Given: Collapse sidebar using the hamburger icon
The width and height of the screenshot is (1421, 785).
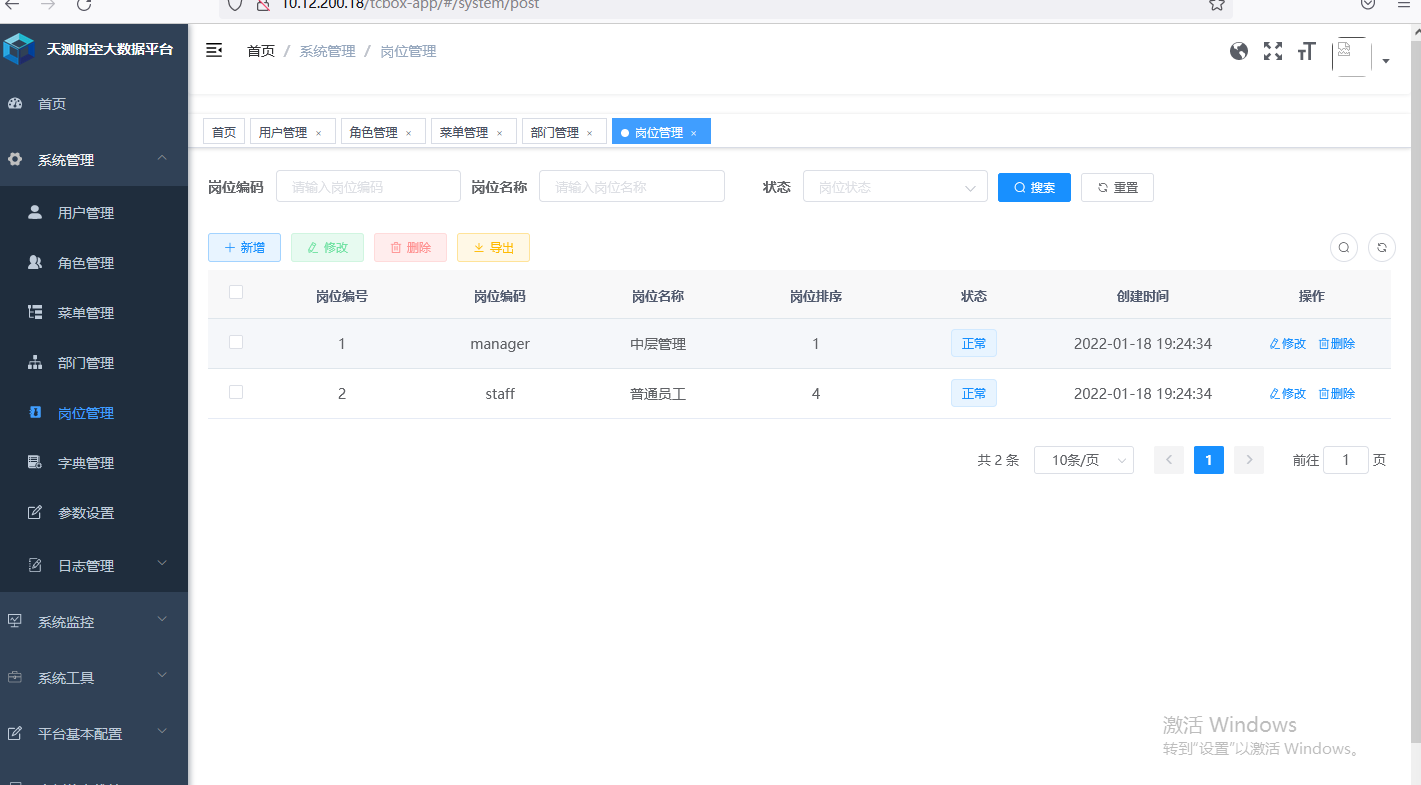Looking at the screenshot, I should [x=214, y=50].
